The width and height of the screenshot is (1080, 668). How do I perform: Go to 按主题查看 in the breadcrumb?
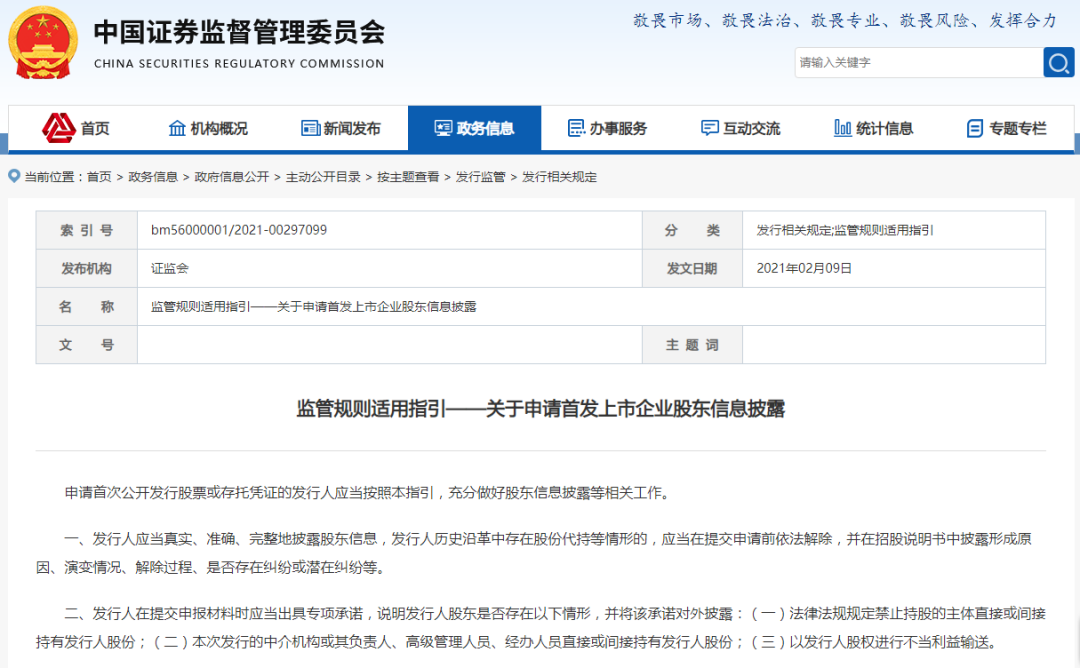[408, 177]
